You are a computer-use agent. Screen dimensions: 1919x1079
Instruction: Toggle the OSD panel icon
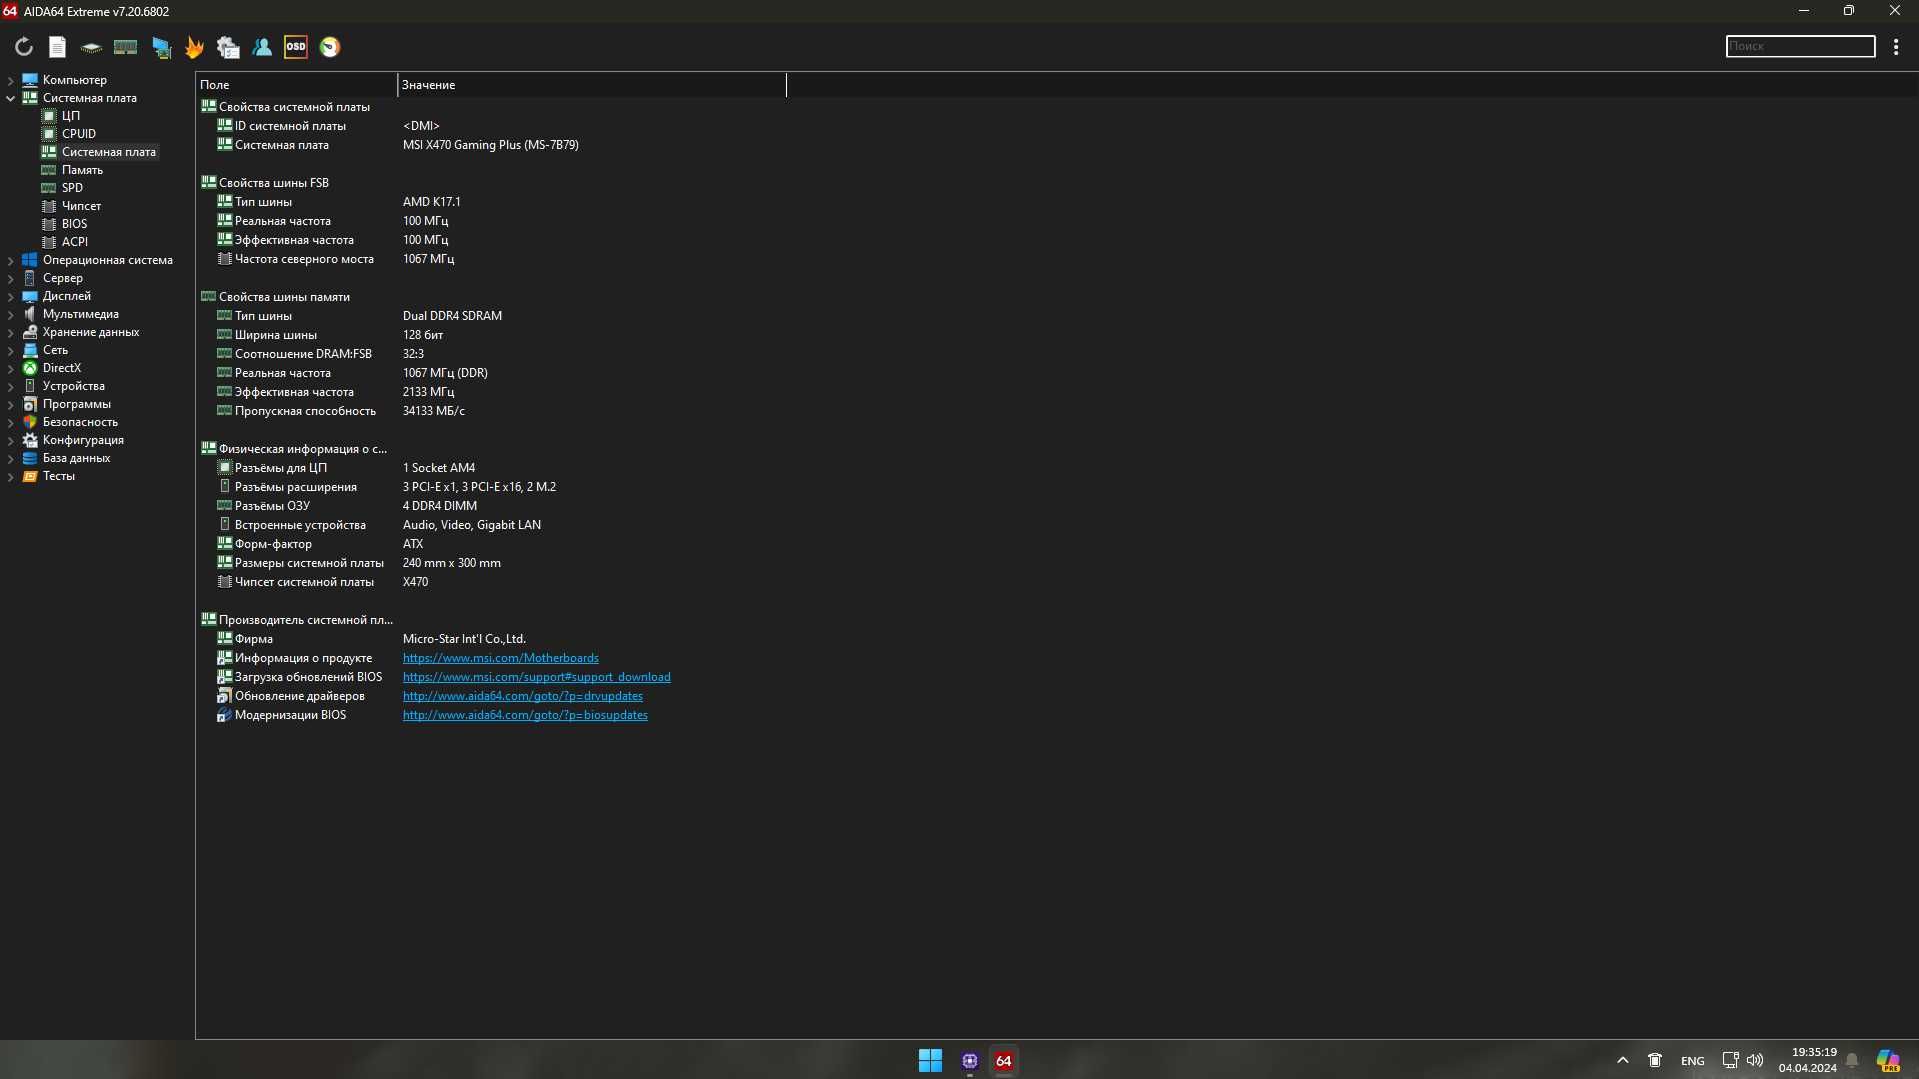[x=296, y=47]
